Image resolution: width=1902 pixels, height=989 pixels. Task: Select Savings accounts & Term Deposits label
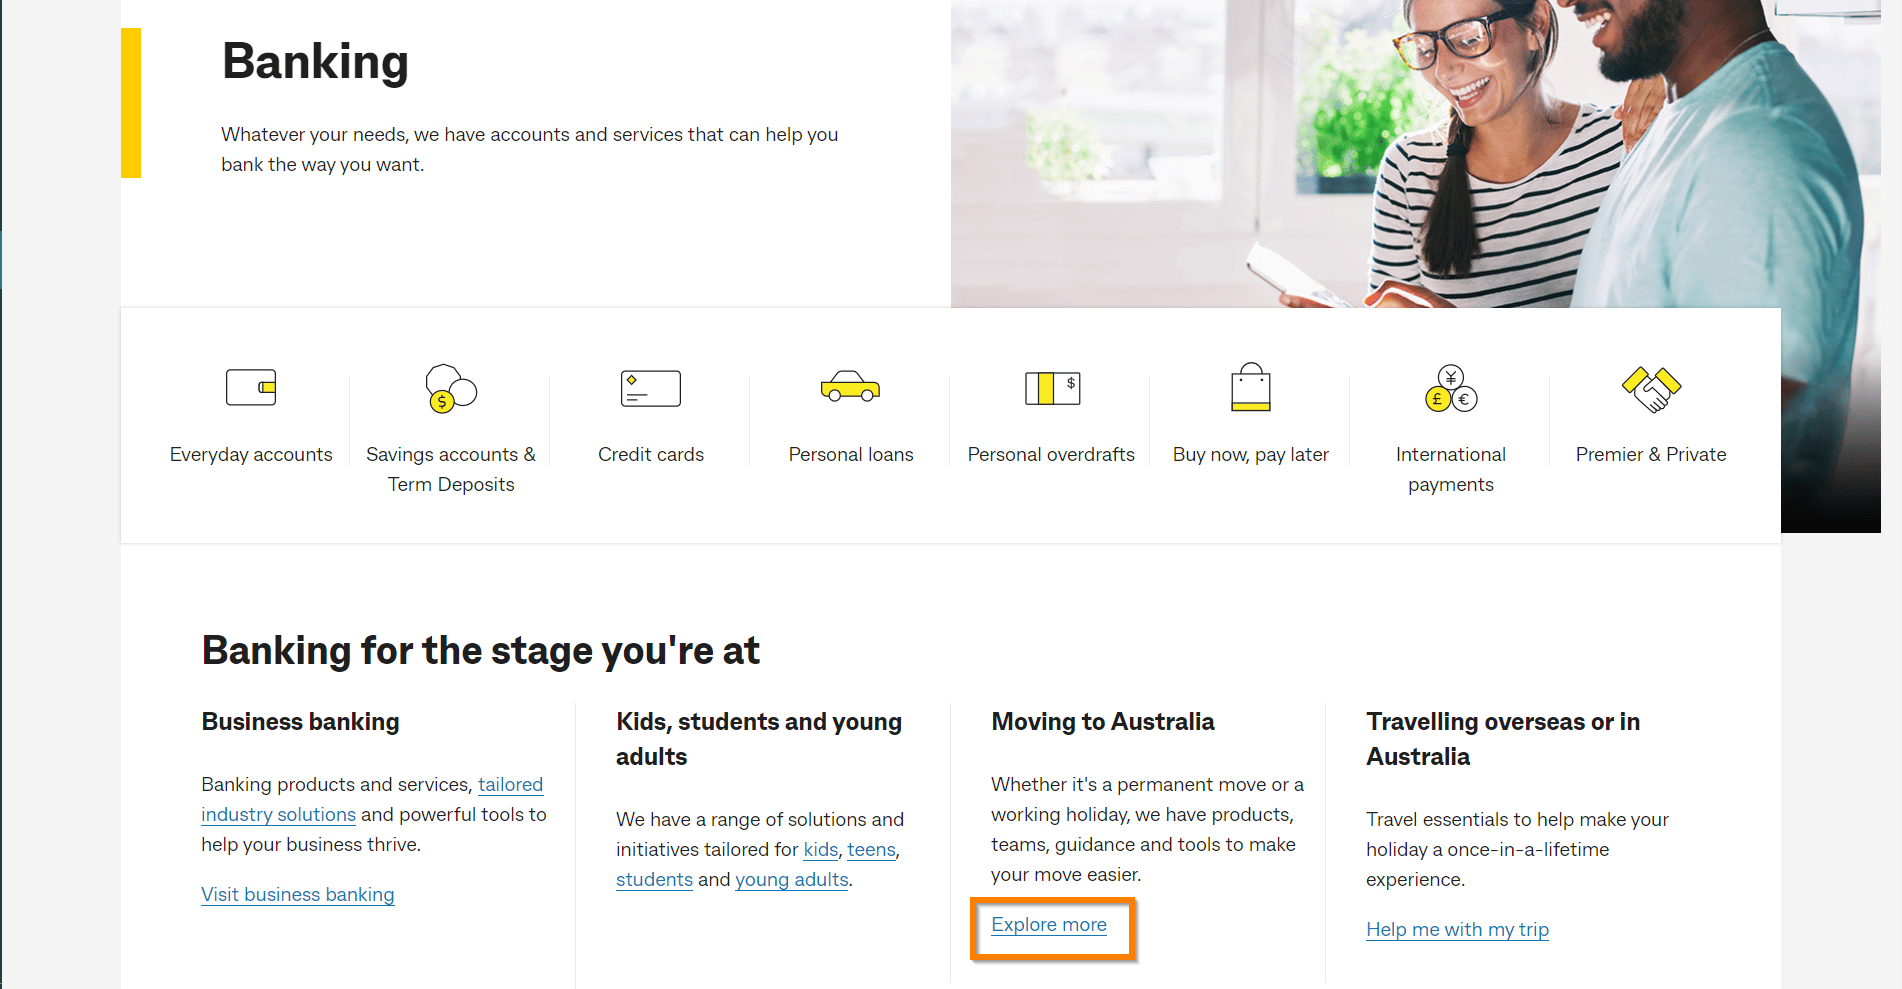(451, 469)
